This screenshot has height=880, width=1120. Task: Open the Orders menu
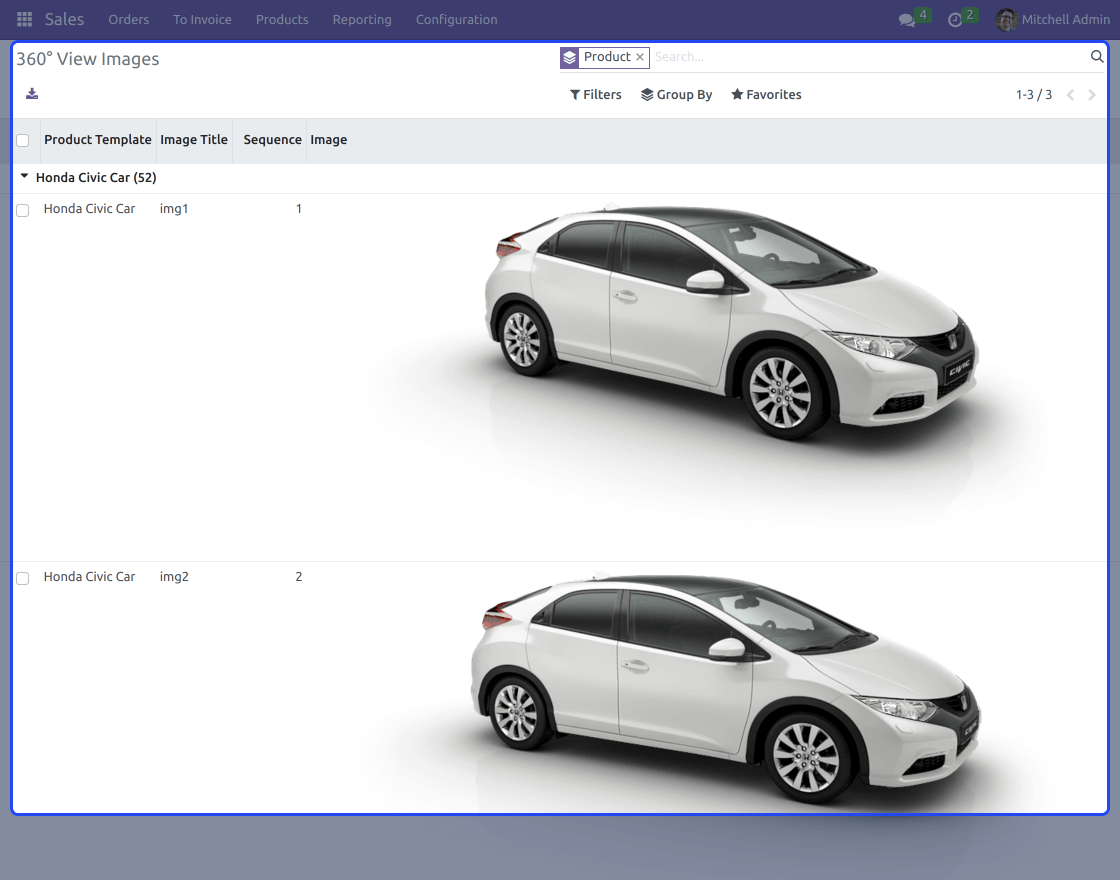[x=129, y=19]
